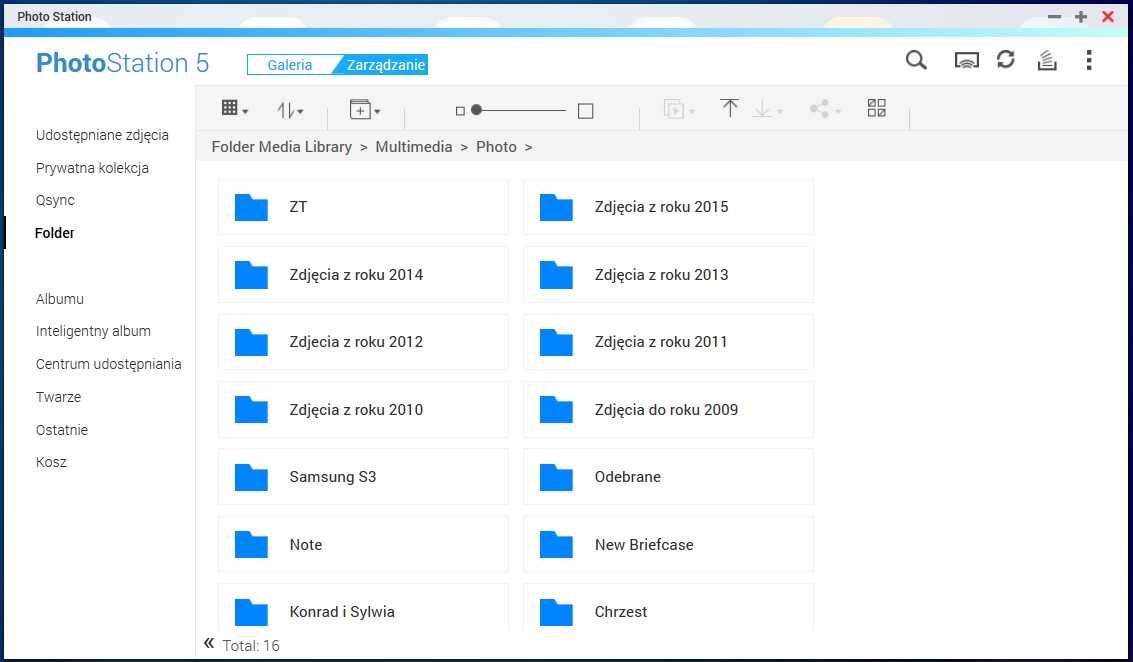Click Zdjęcia z roku 2011 folder icon

[x=556, y=342]
